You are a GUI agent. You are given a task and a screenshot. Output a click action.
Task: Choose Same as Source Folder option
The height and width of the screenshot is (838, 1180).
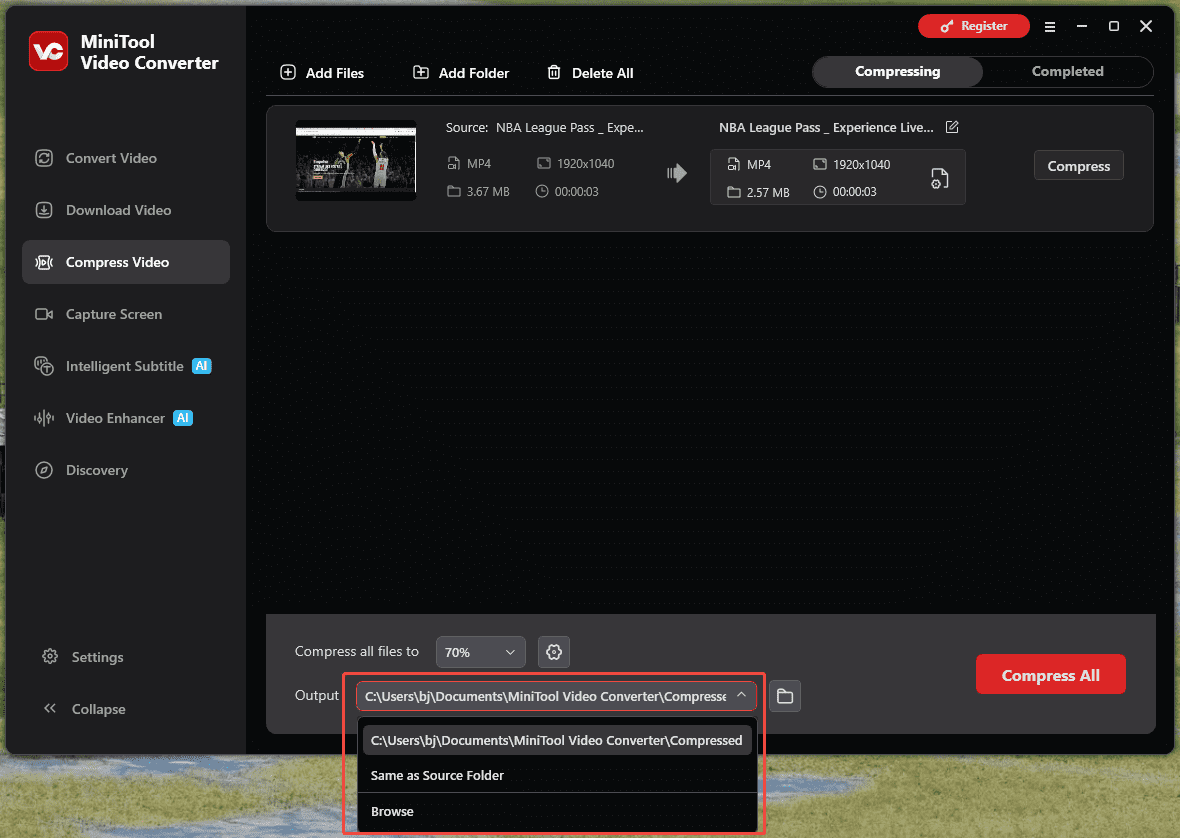point(557,776)
